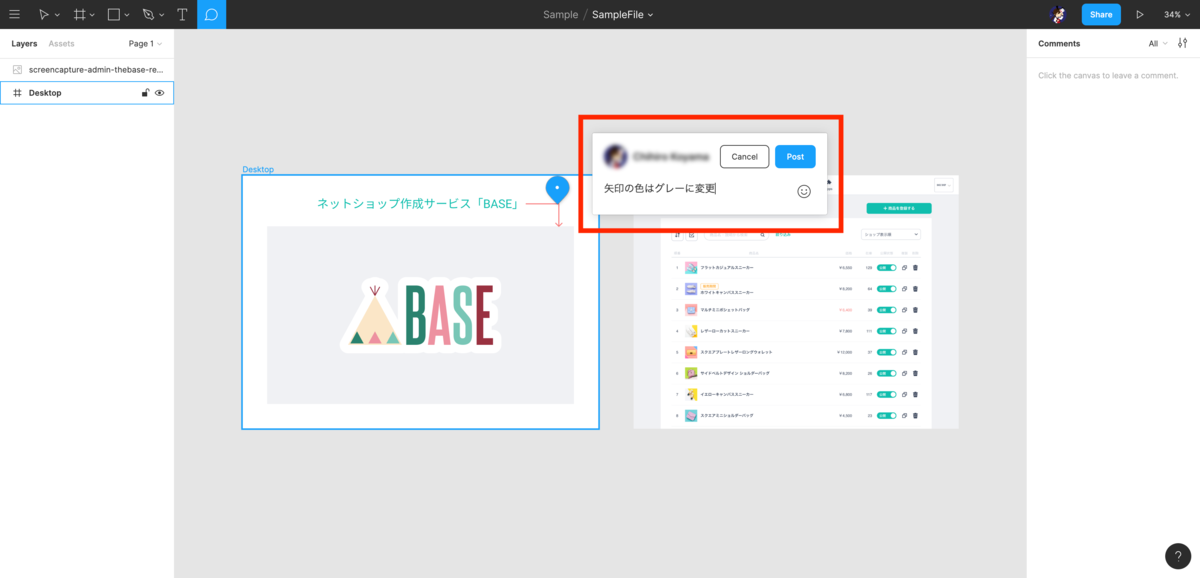Screen dimensions: 1200x578
Task: Toggle visibility eye of Desktop layer
Action: [159, 93]
